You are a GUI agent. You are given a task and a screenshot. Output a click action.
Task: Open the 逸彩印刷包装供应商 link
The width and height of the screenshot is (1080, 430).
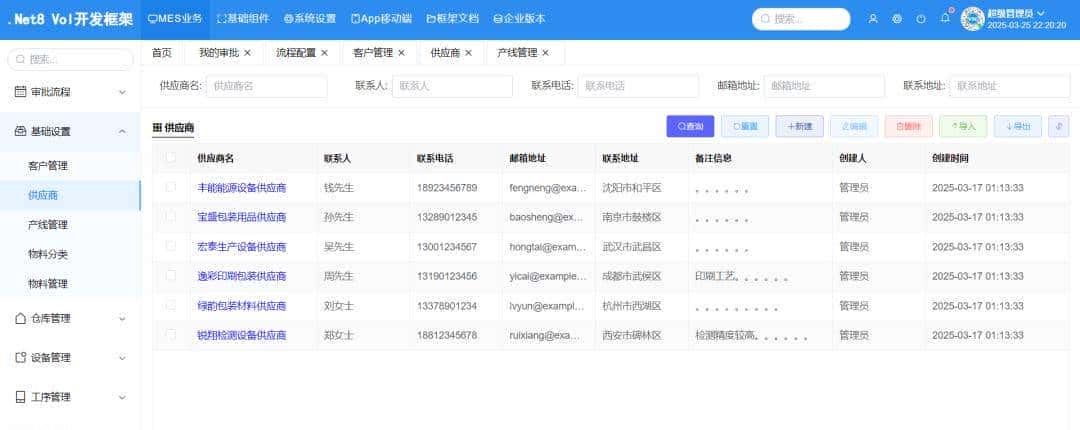coord(242,276)
